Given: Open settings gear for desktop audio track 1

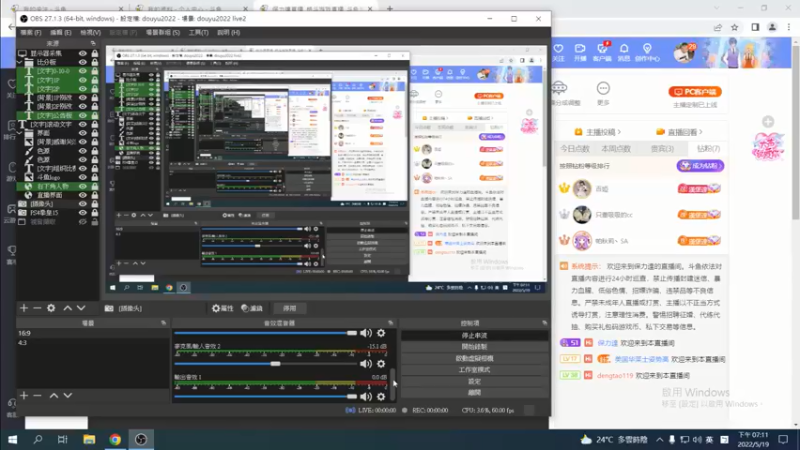Looking at the screenshot, I should tap(381, 396).
